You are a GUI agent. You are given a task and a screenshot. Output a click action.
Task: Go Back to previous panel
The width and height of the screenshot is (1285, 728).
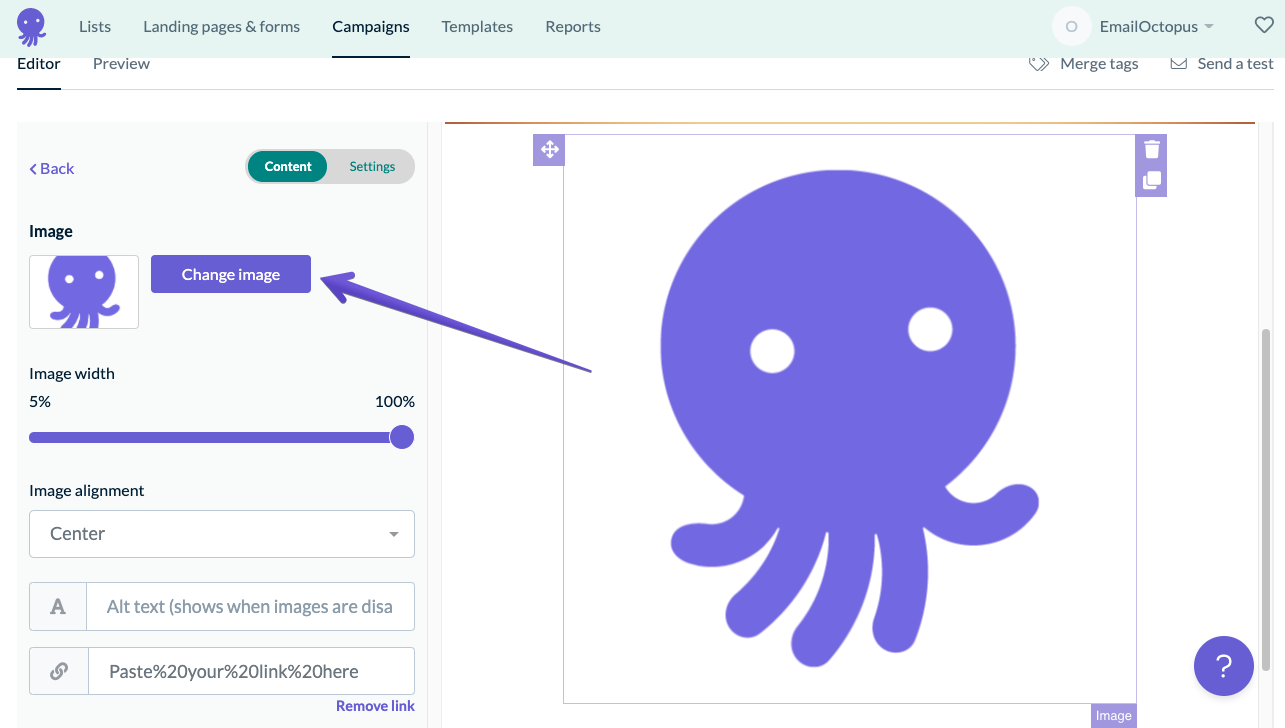tap(52, 168)
